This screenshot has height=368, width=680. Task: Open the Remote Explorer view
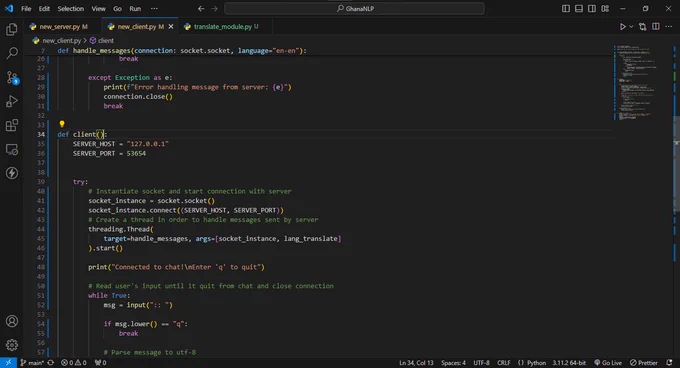pos(12,150)
